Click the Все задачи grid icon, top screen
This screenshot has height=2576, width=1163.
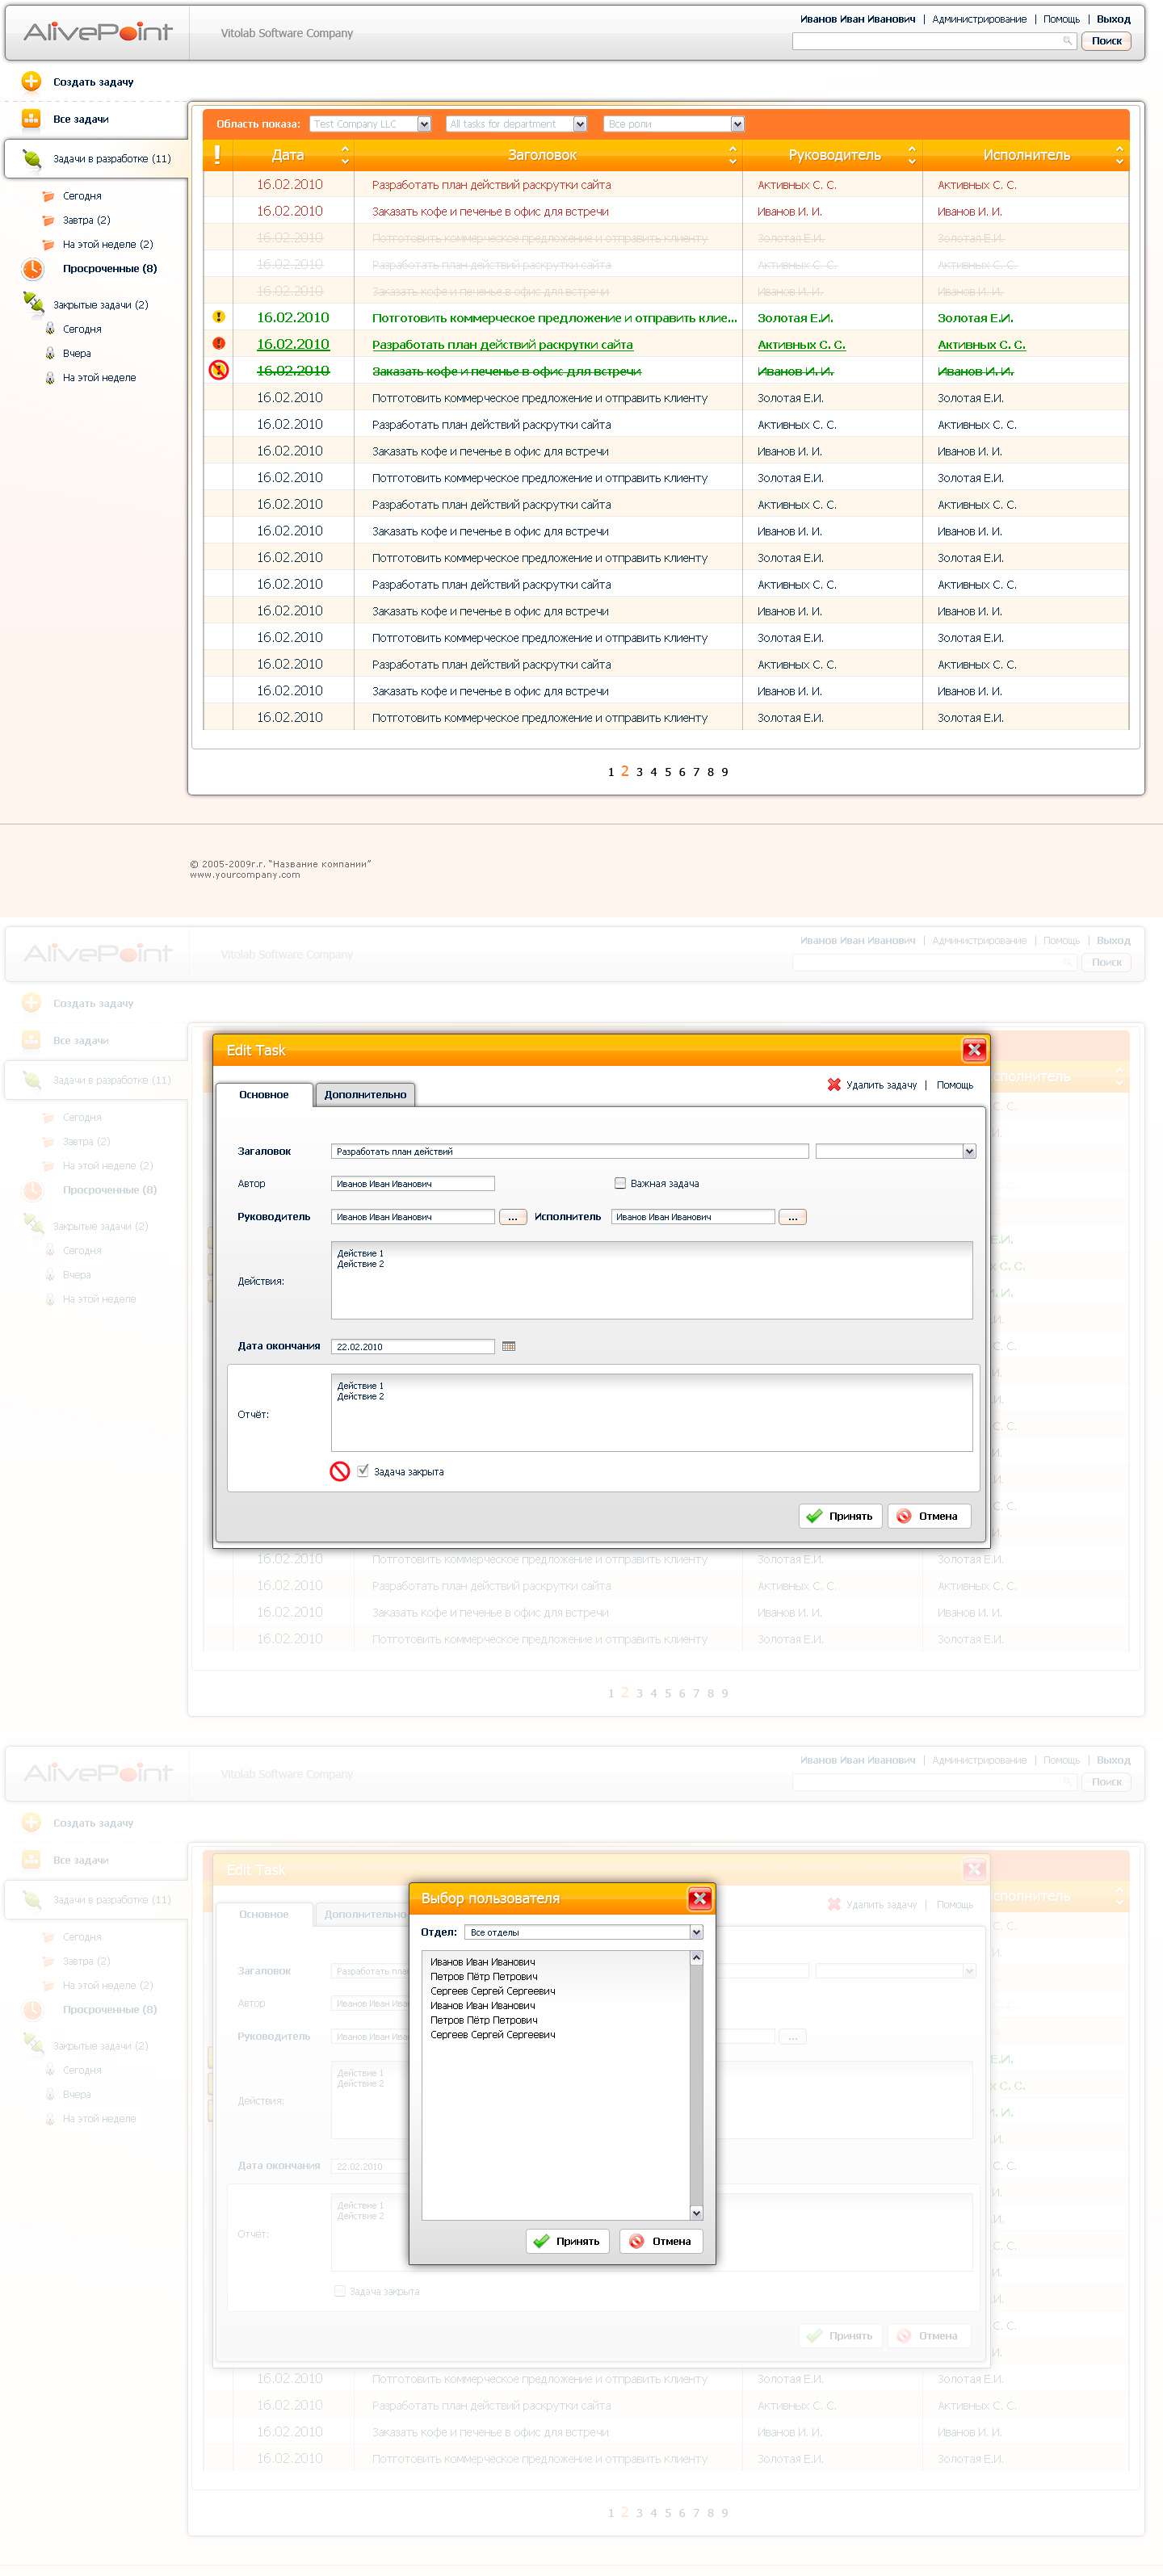coord(31,119)
